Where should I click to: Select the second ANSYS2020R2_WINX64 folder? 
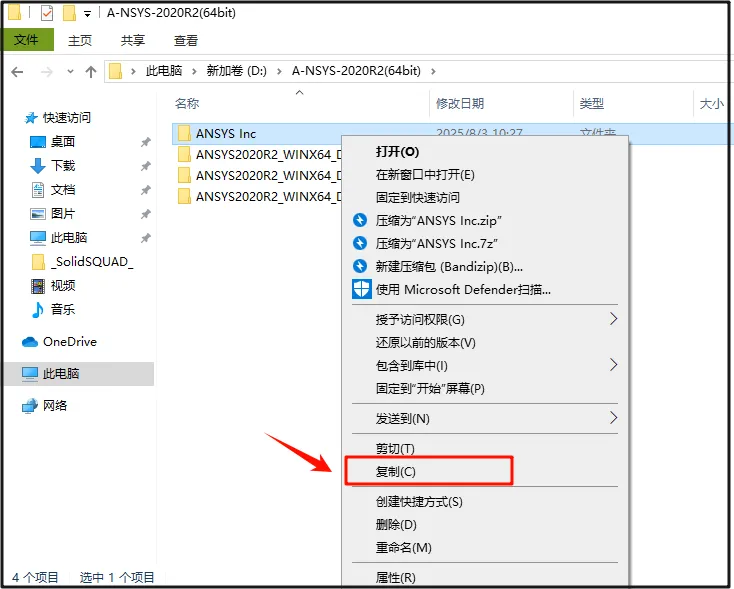pyautogui.click(x=260, y=176)
